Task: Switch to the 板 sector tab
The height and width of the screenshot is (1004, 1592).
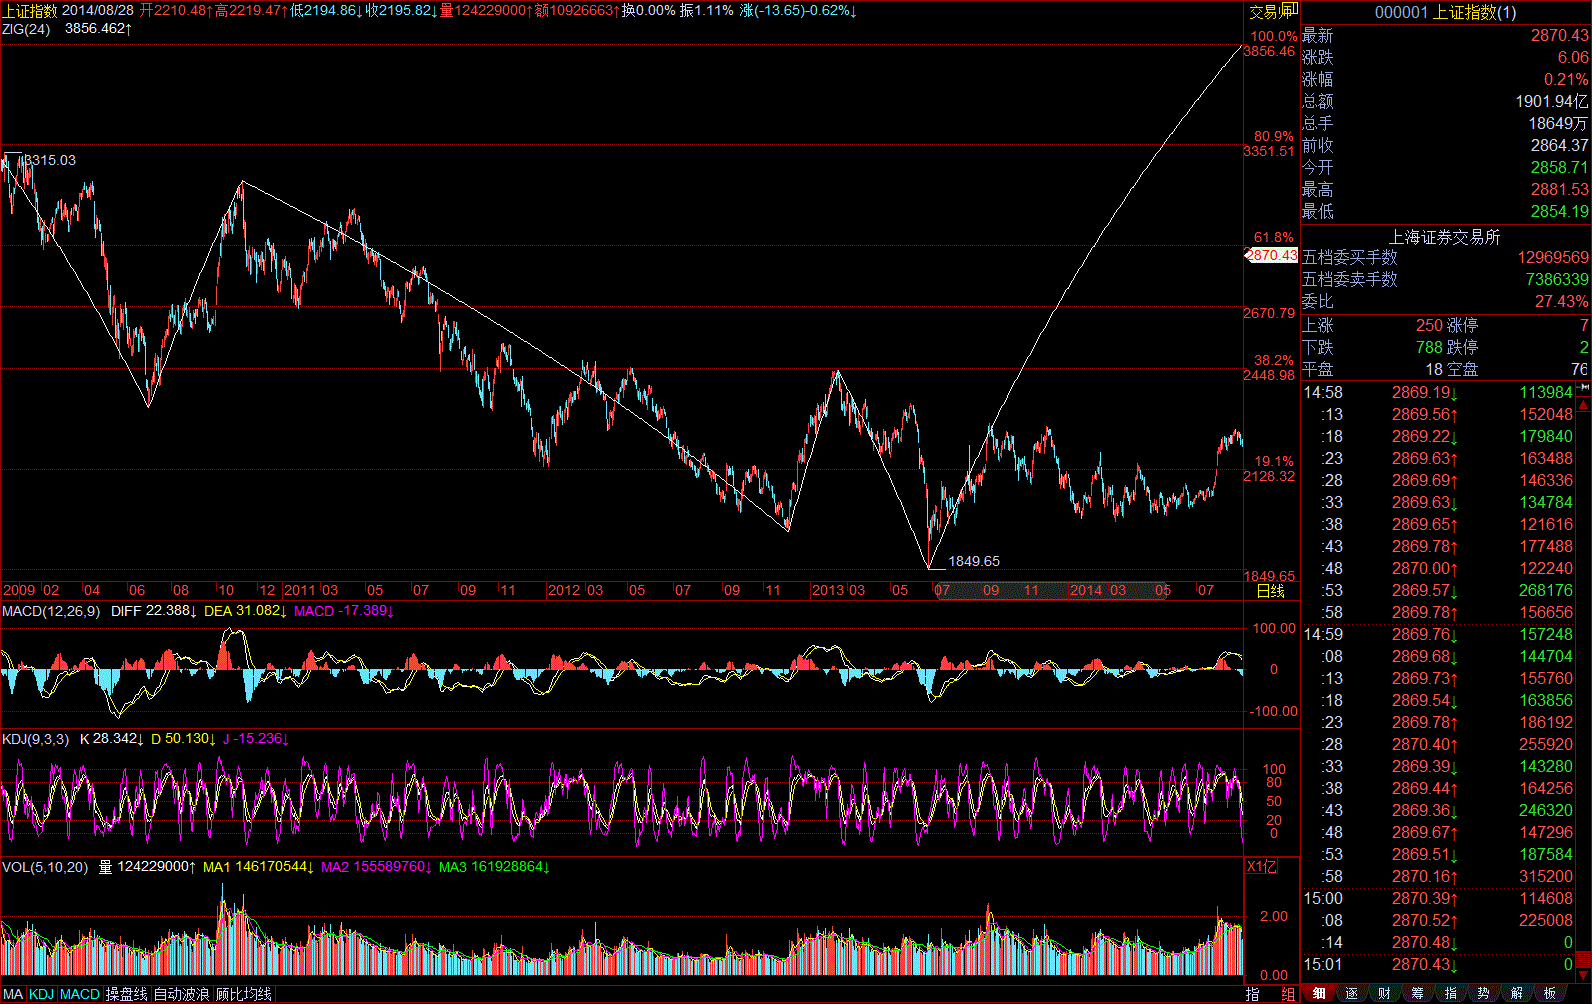Action: coord(1549,993)
